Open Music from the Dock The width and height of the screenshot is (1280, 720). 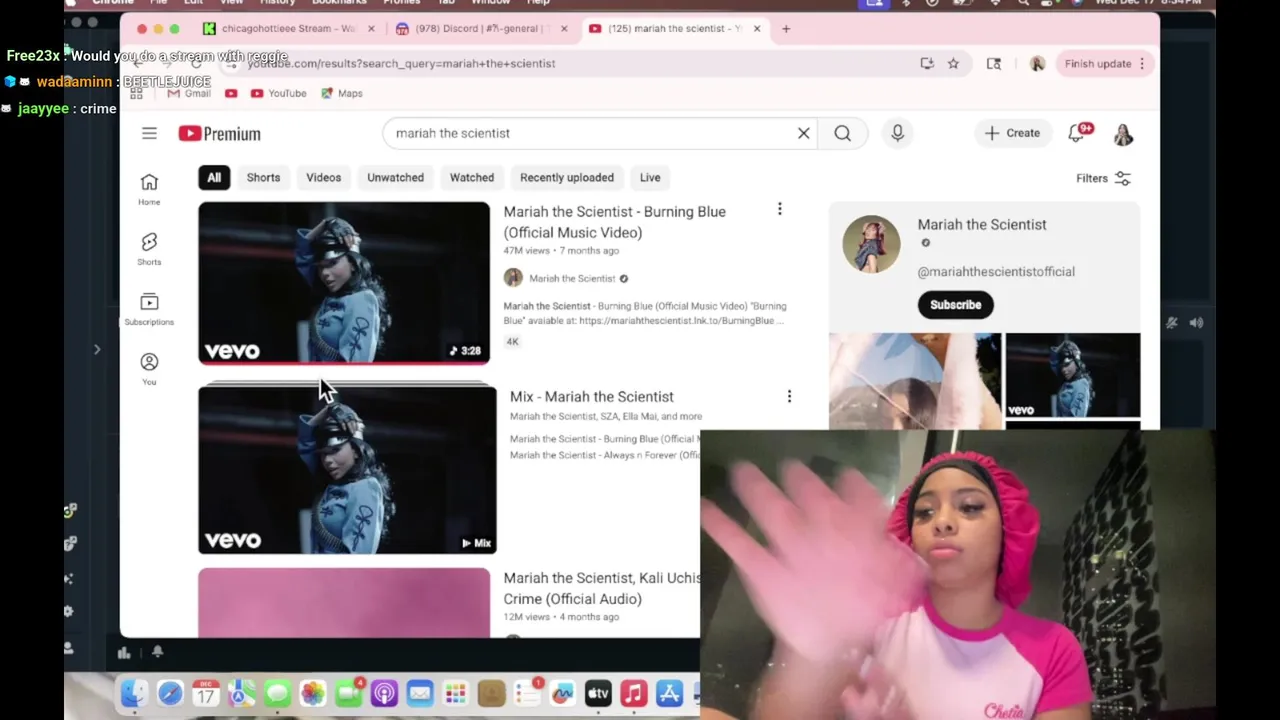(x=633, y=693)
